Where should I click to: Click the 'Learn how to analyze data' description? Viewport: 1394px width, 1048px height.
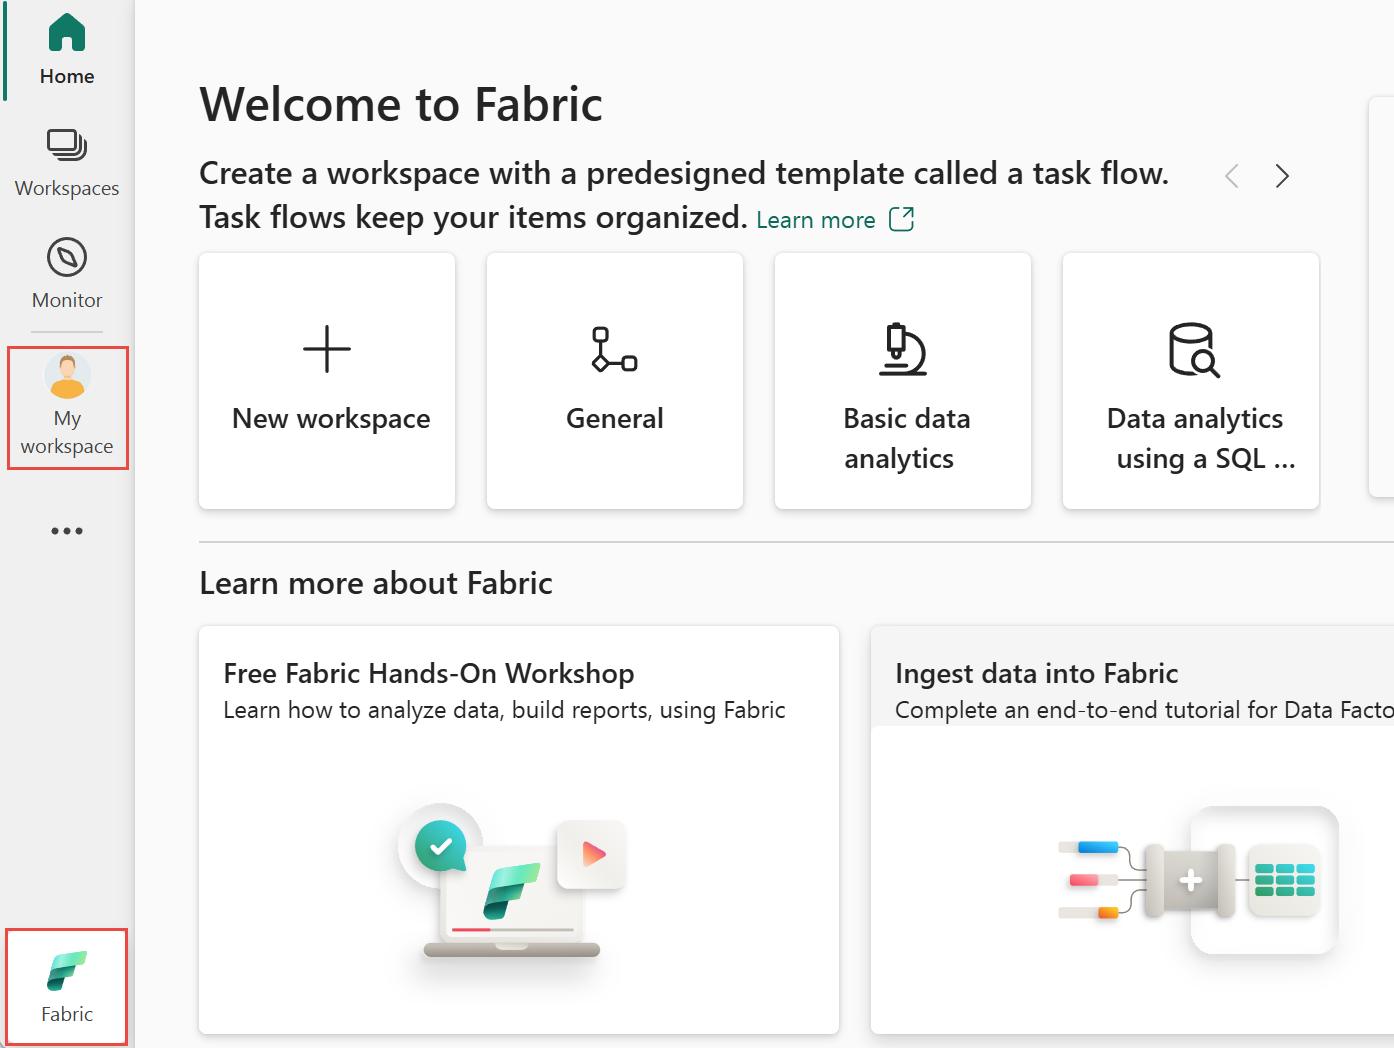click(504, 710)
